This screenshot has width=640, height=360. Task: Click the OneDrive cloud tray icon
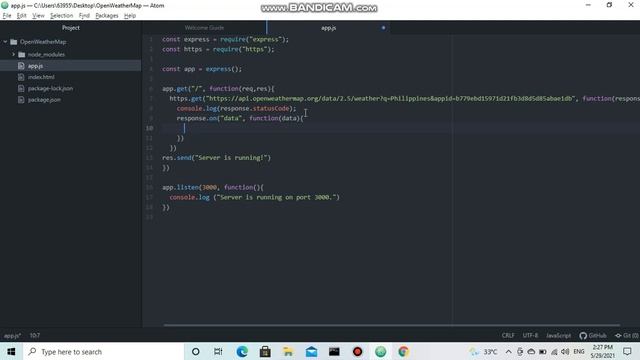point(531,351)
